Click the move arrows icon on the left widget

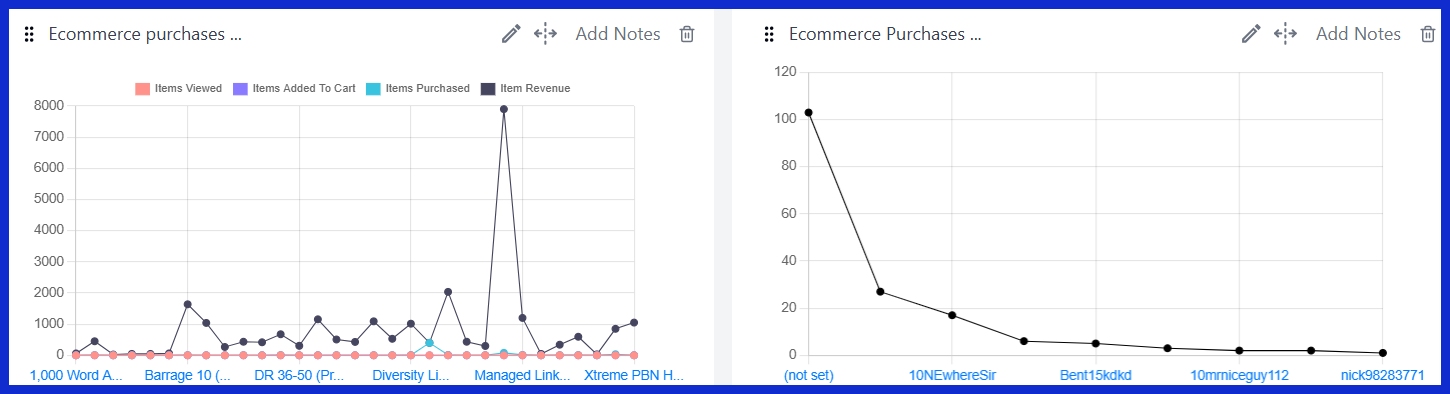click(545, 34)
